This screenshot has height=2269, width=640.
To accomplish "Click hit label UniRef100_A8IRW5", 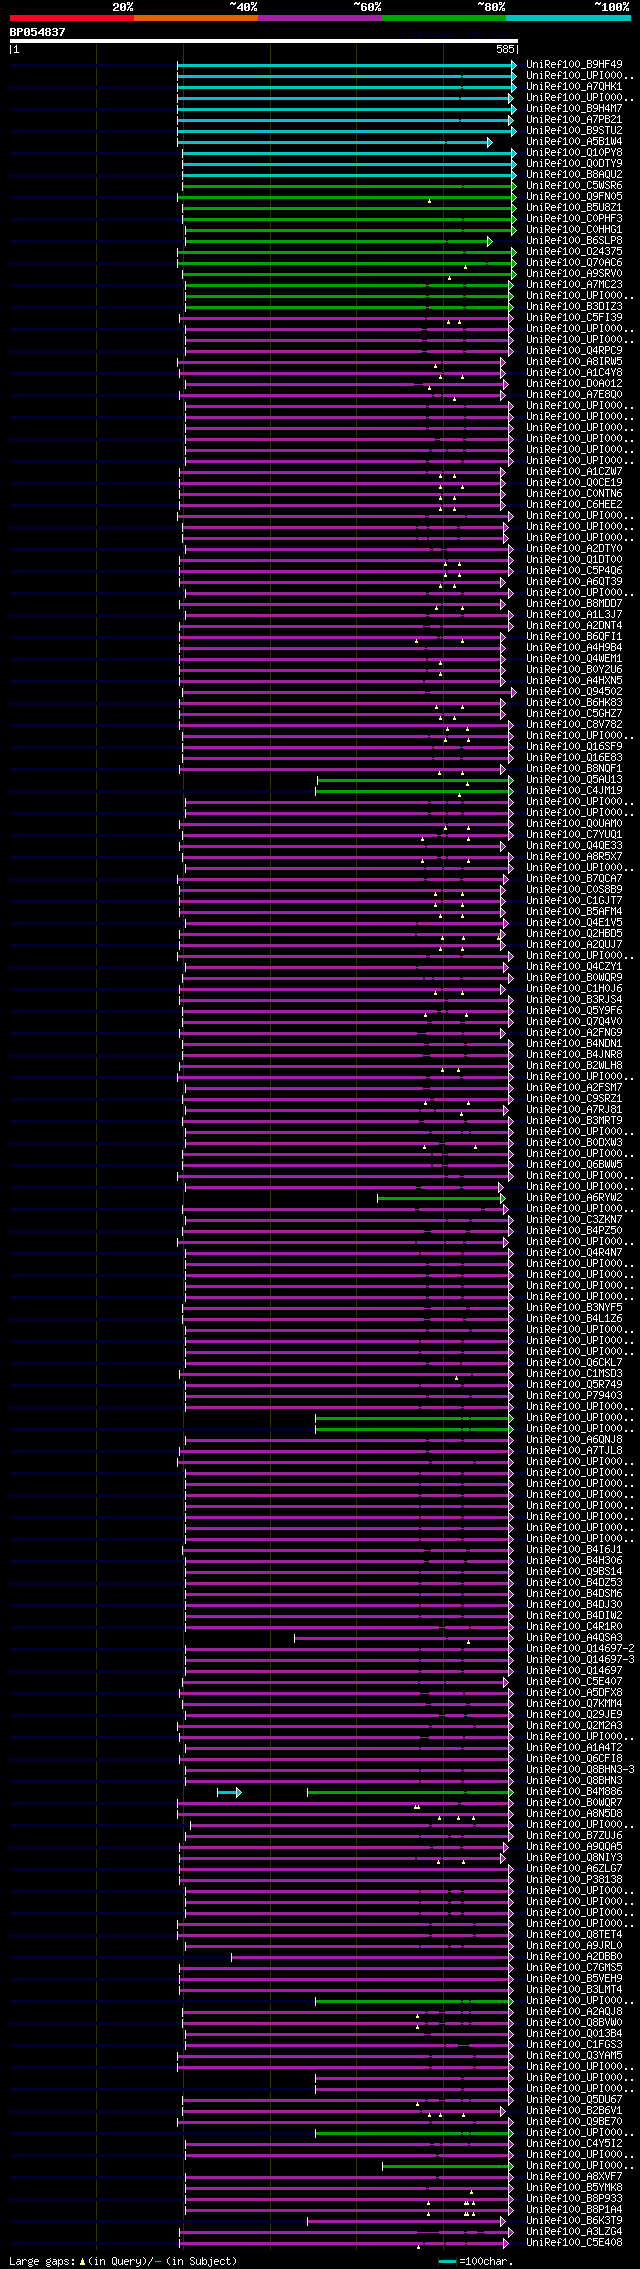I will 574,361.
